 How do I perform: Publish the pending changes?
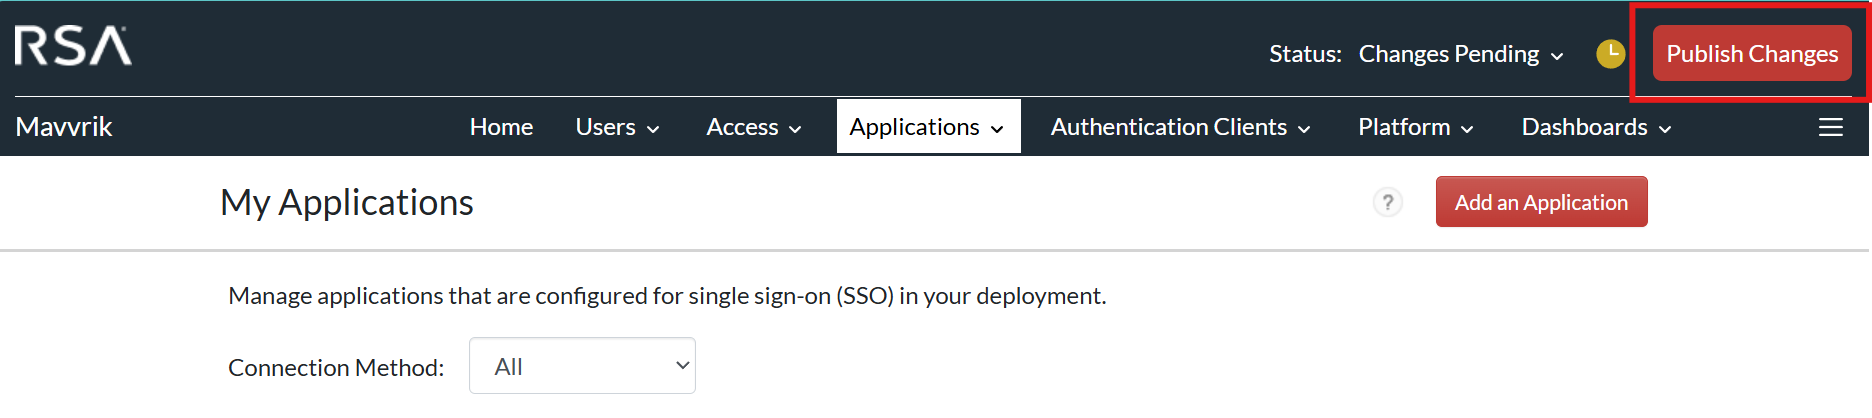[1751, 54]
